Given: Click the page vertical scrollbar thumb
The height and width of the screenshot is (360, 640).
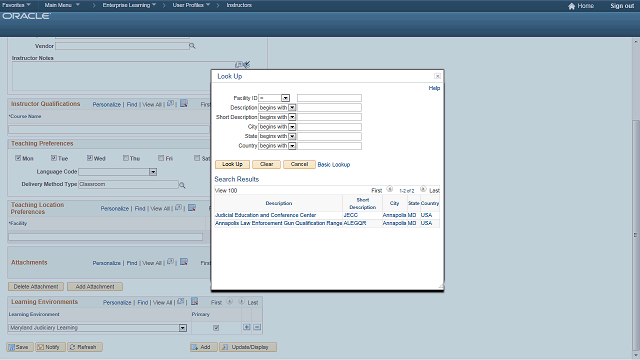Looking at the screenshot, I should 636,235.
